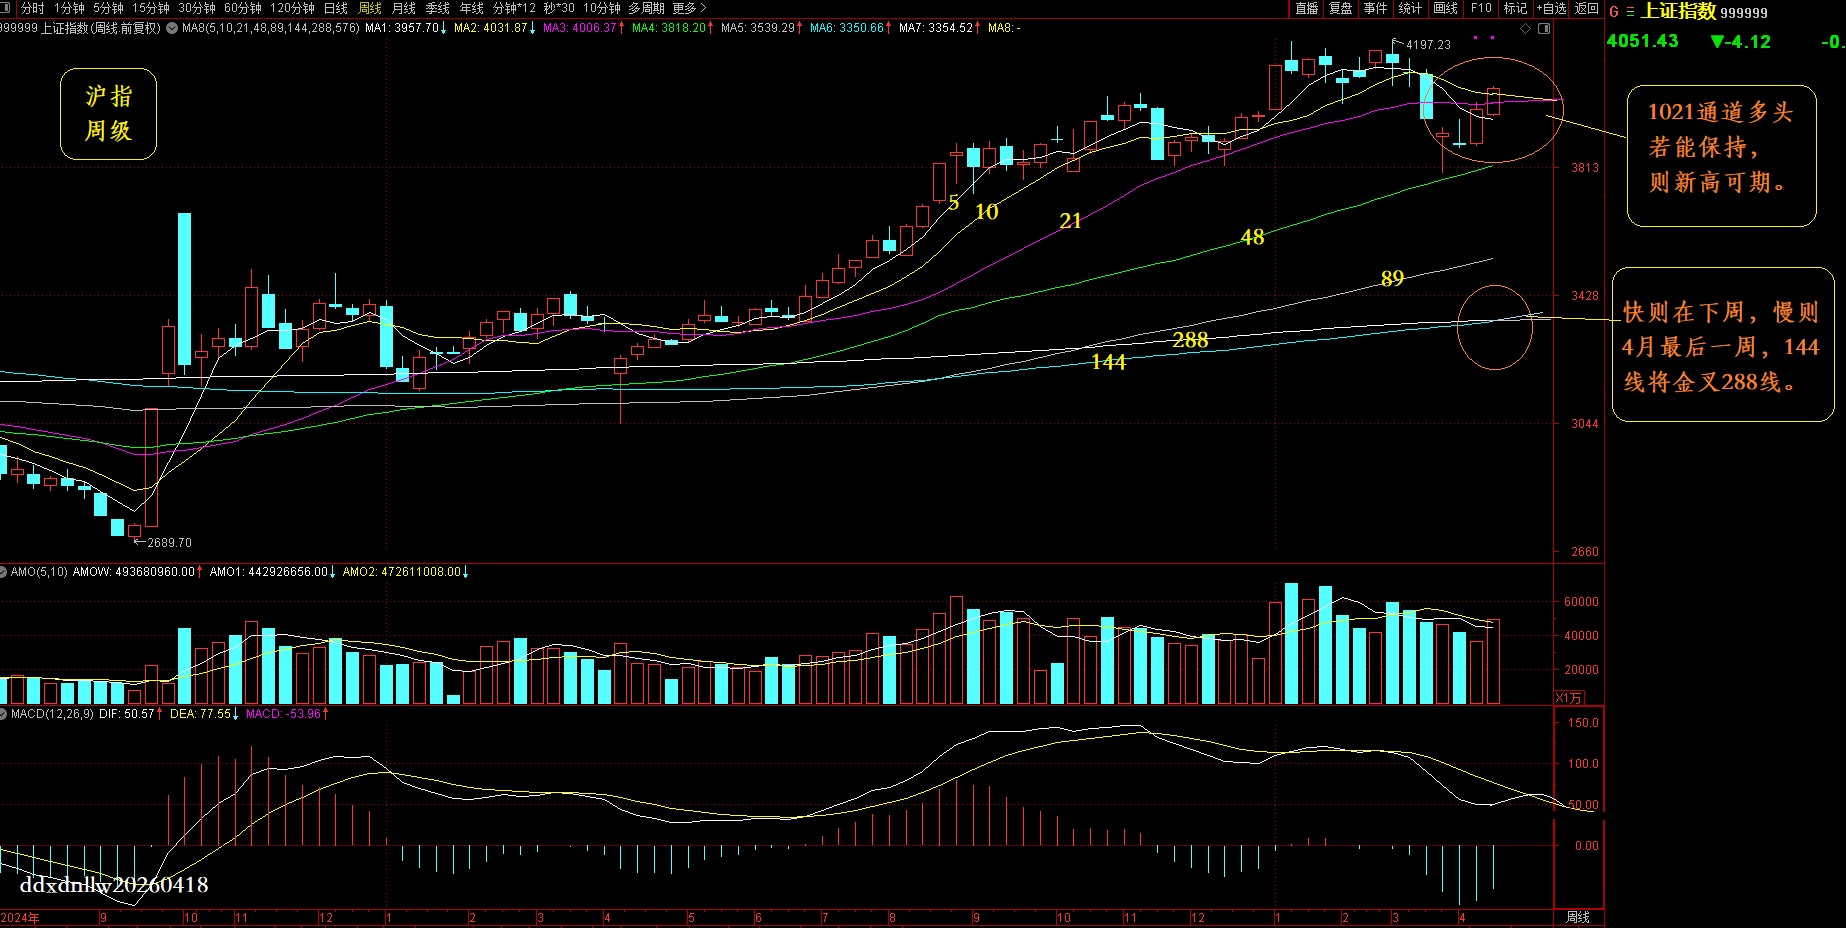
Task: Expand 更多 period options
Action: point(689,8)
